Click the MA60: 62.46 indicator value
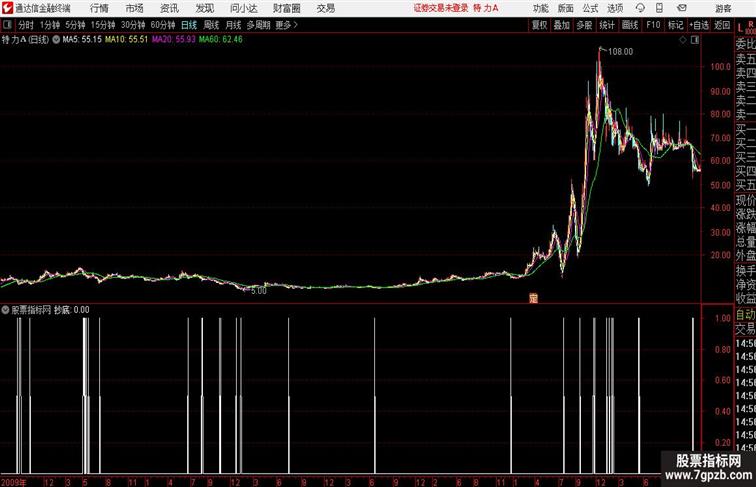This screenshot has width=756, height=487. [221, 40]
